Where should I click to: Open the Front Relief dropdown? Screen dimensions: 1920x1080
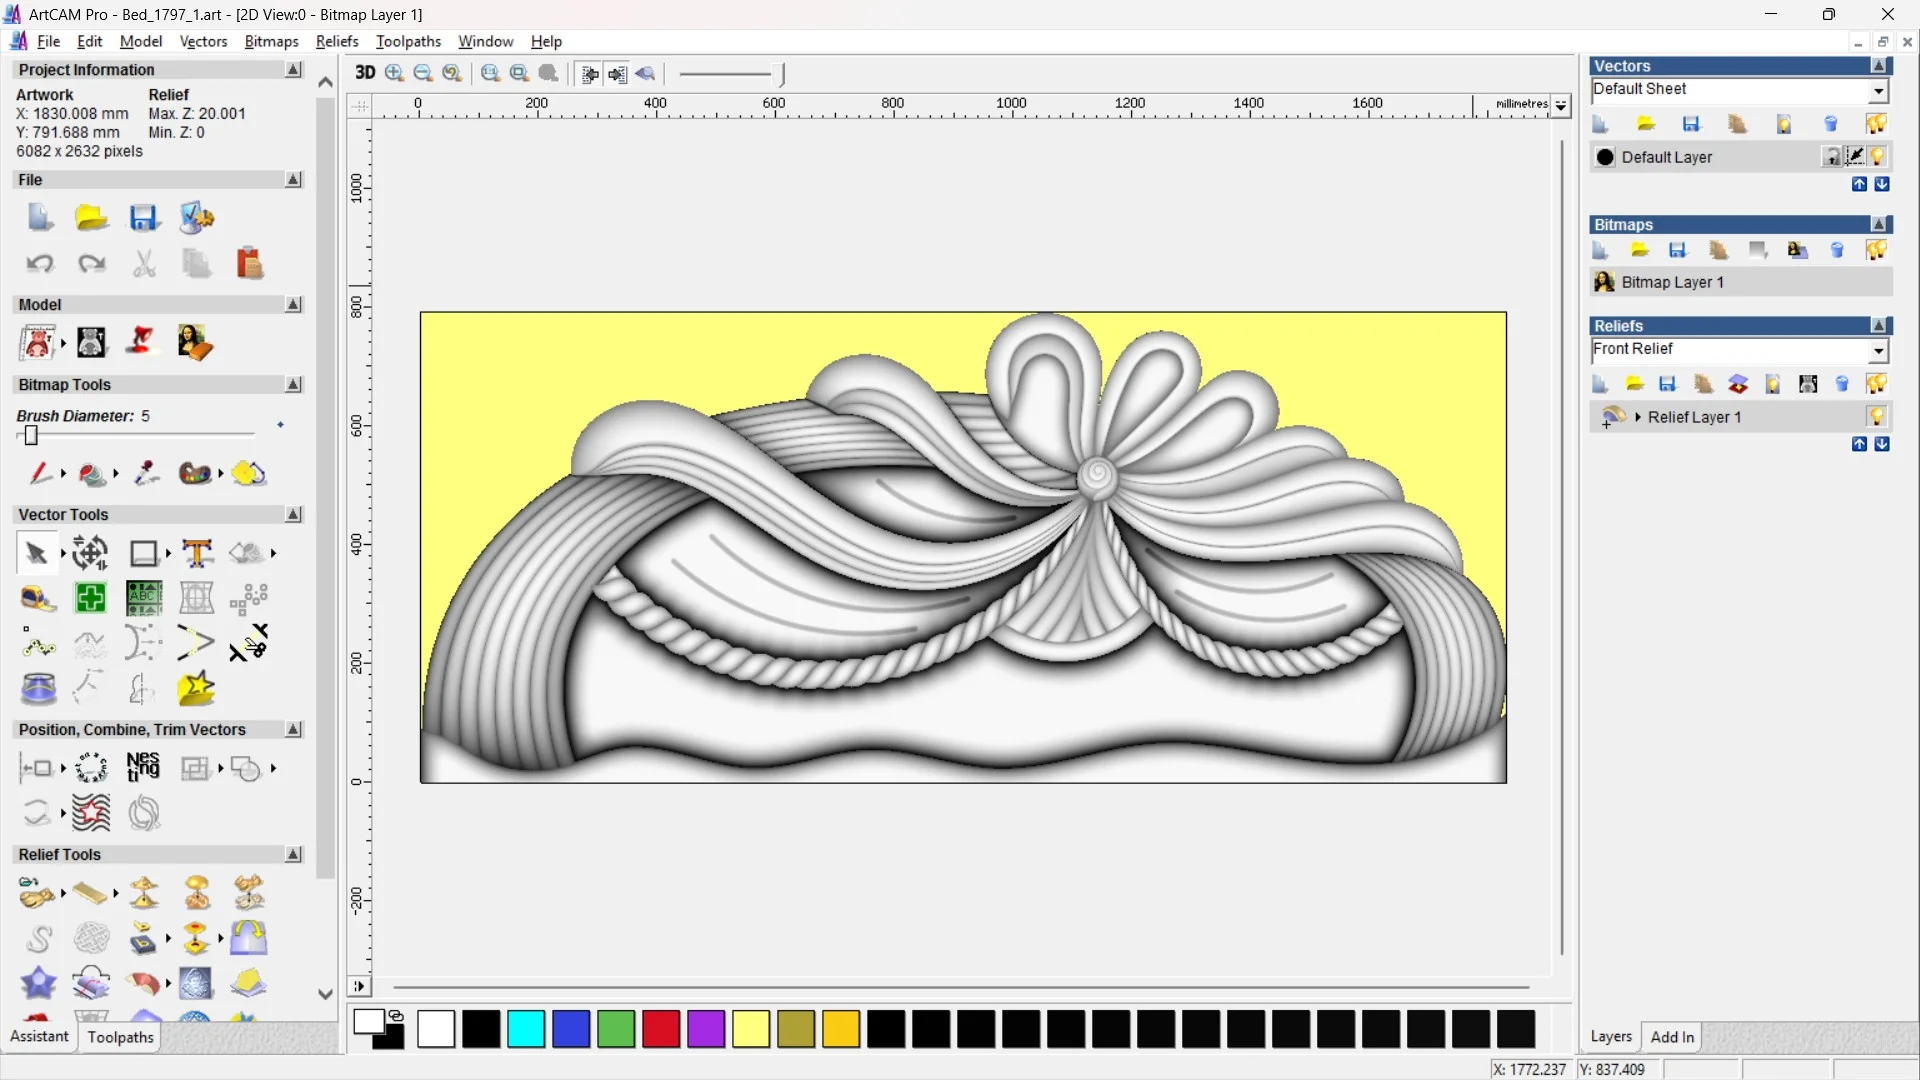coord(1878,350)
